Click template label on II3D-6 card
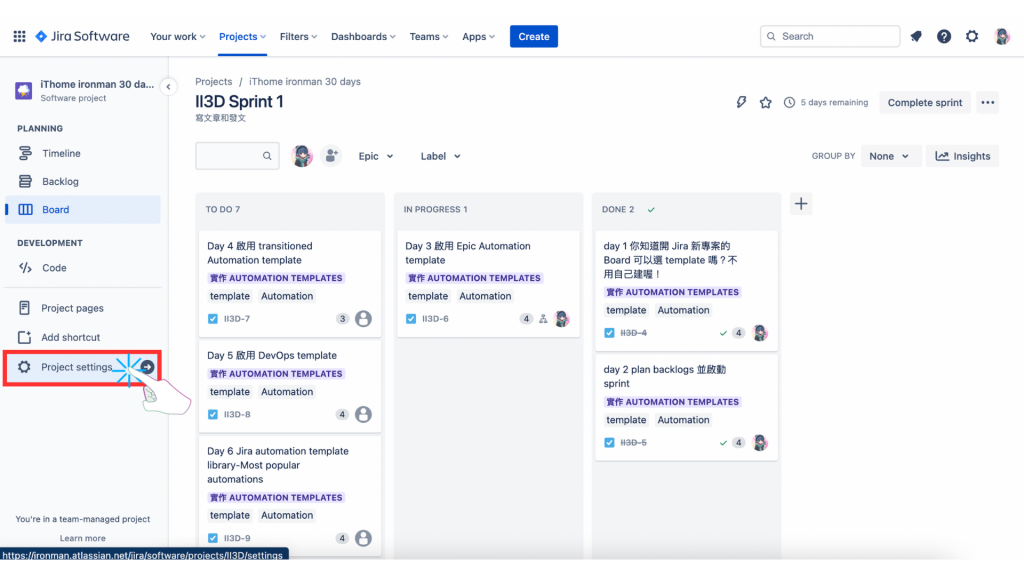Screen dimensions: 1024x576 [428, 296]
